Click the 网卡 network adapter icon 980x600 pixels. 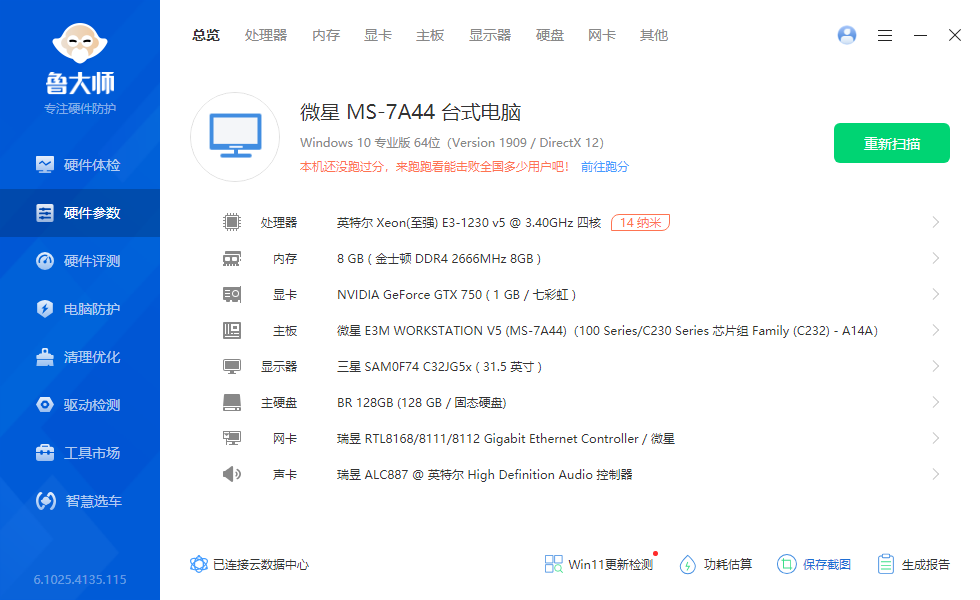232,438
